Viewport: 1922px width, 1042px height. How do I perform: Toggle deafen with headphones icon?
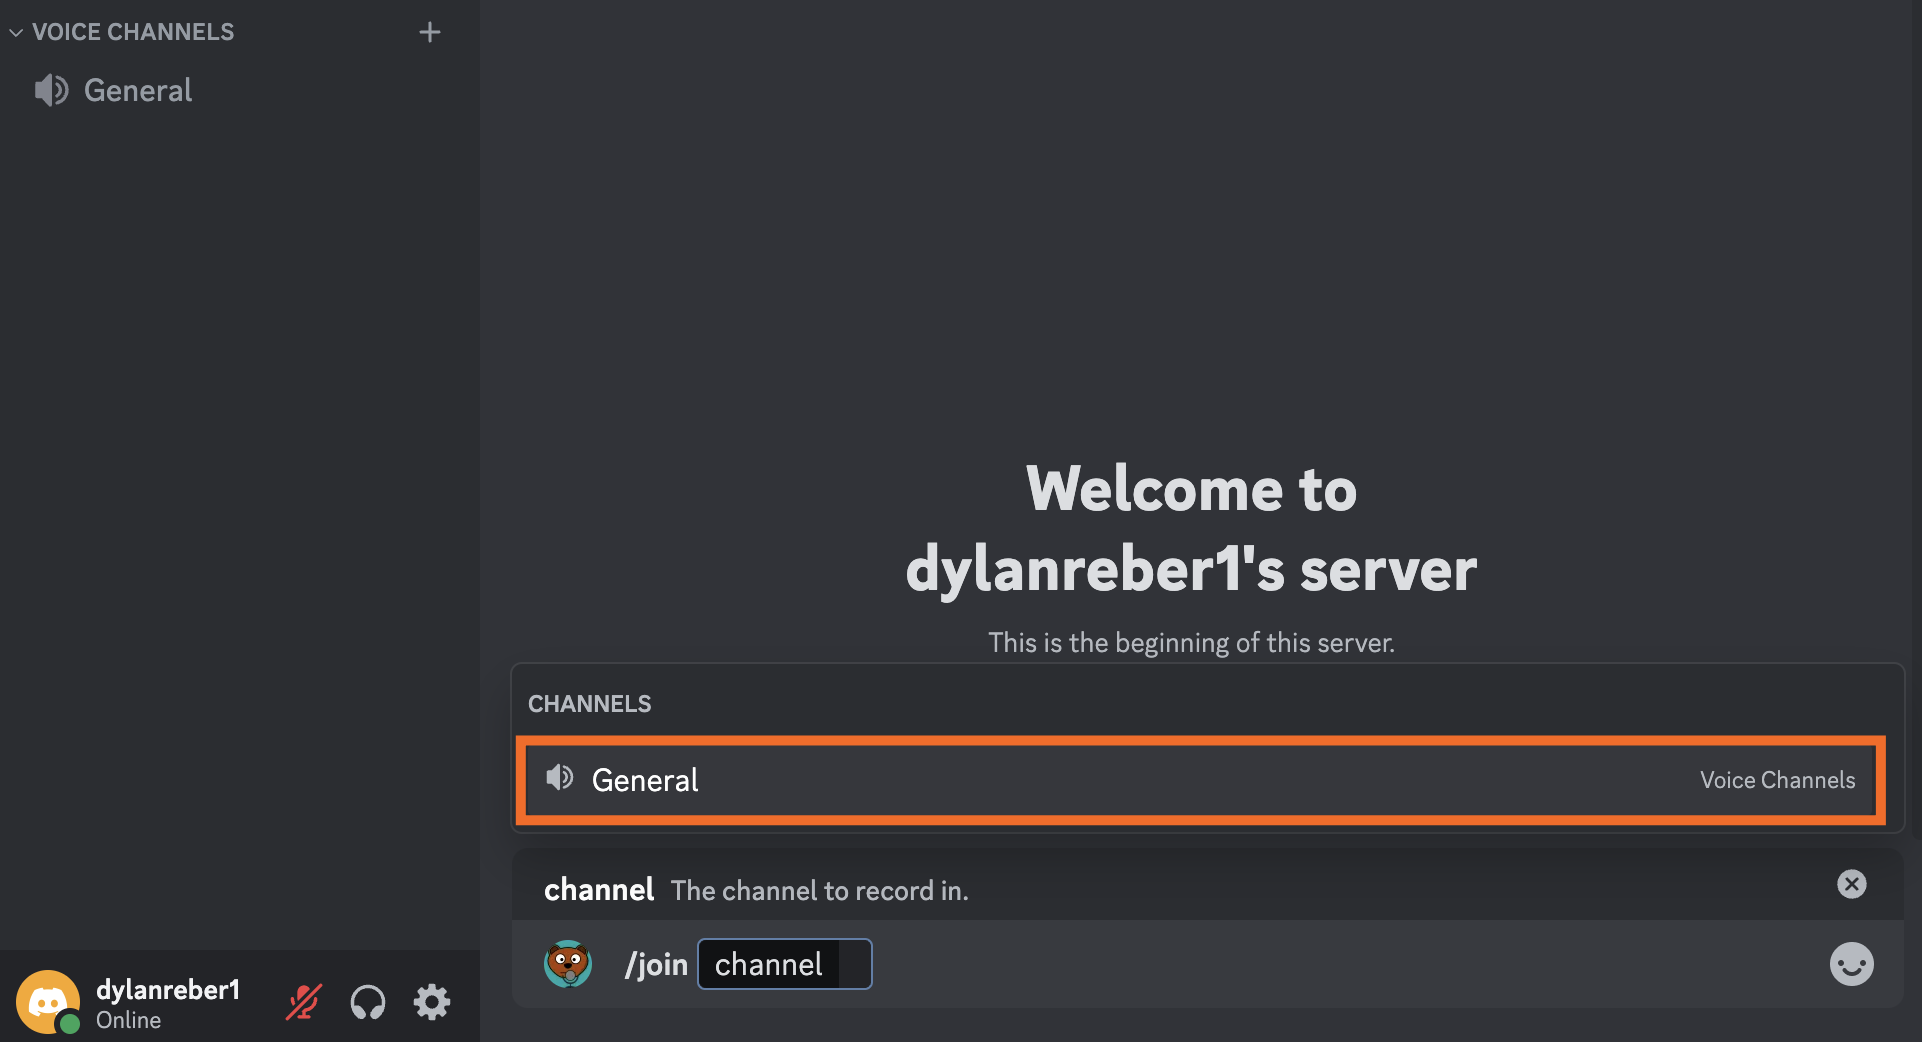(x=368, y=1002)
